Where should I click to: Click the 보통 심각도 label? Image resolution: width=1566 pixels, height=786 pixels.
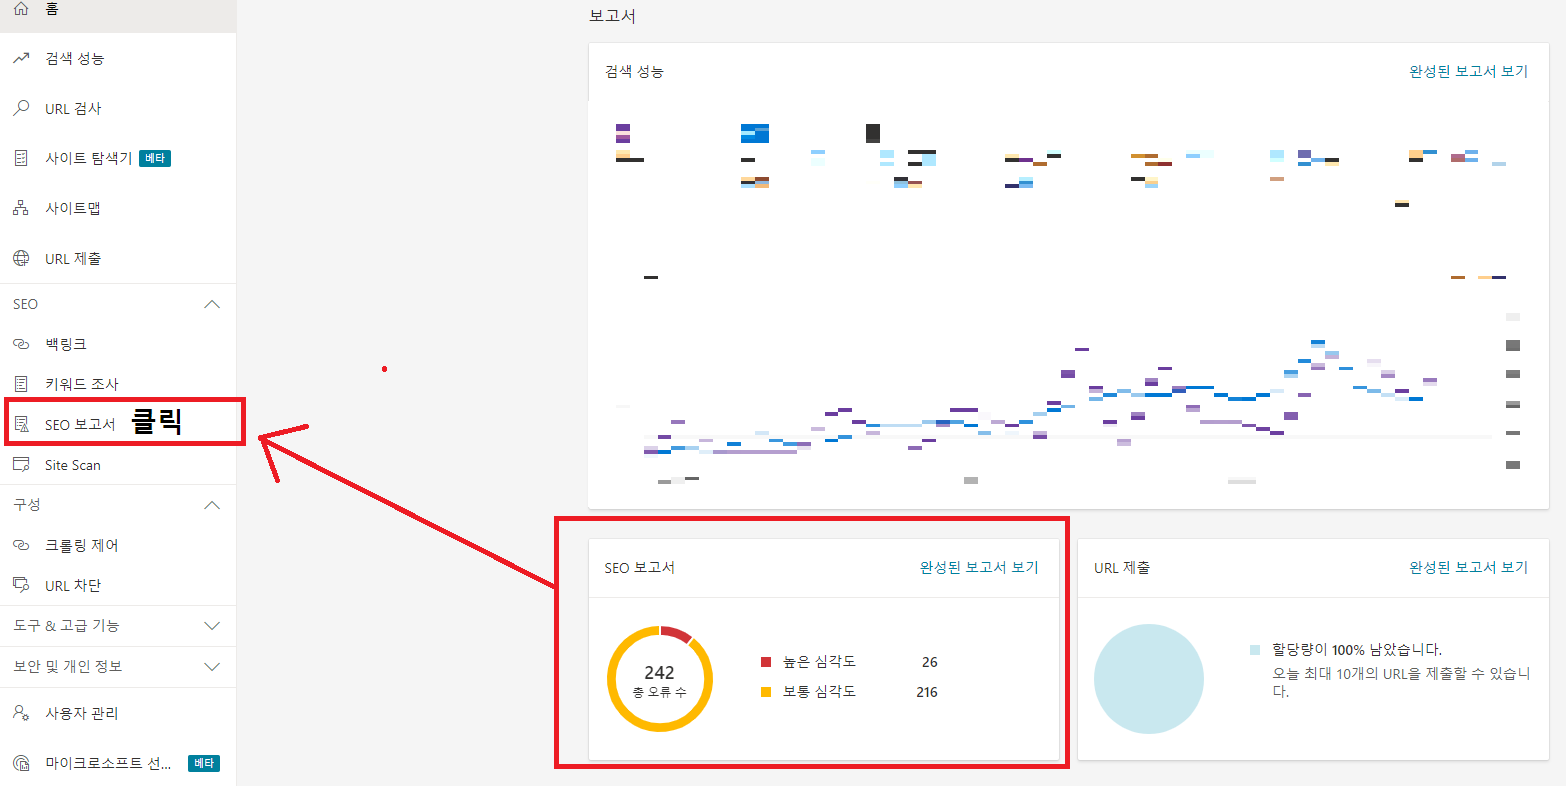point(818,692)
